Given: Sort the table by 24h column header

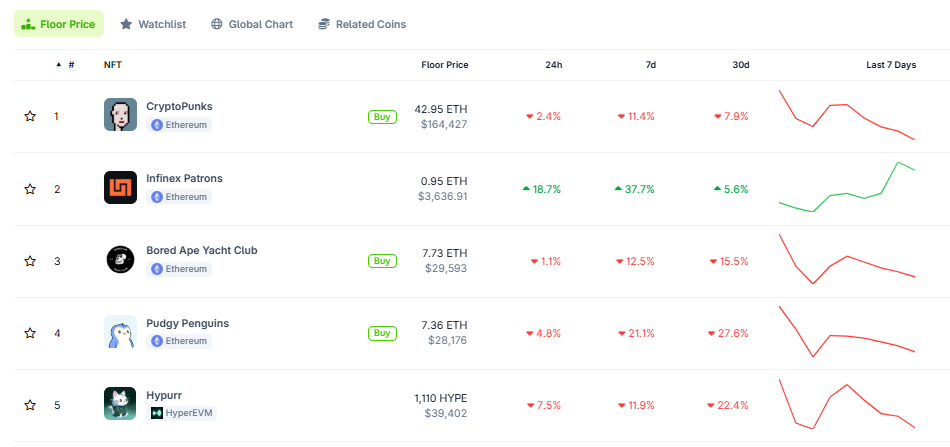Looking at the screenshot, I should coord(553,65).
